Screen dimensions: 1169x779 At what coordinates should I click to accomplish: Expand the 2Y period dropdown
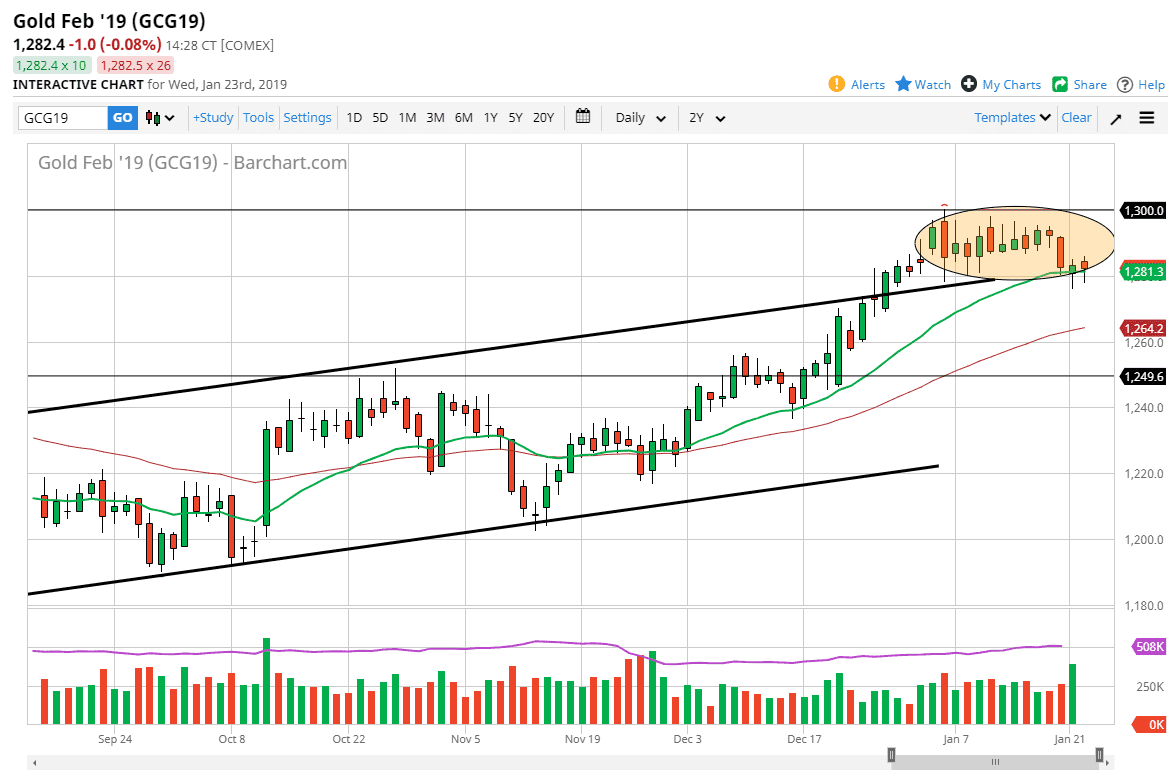coord(706,118)
